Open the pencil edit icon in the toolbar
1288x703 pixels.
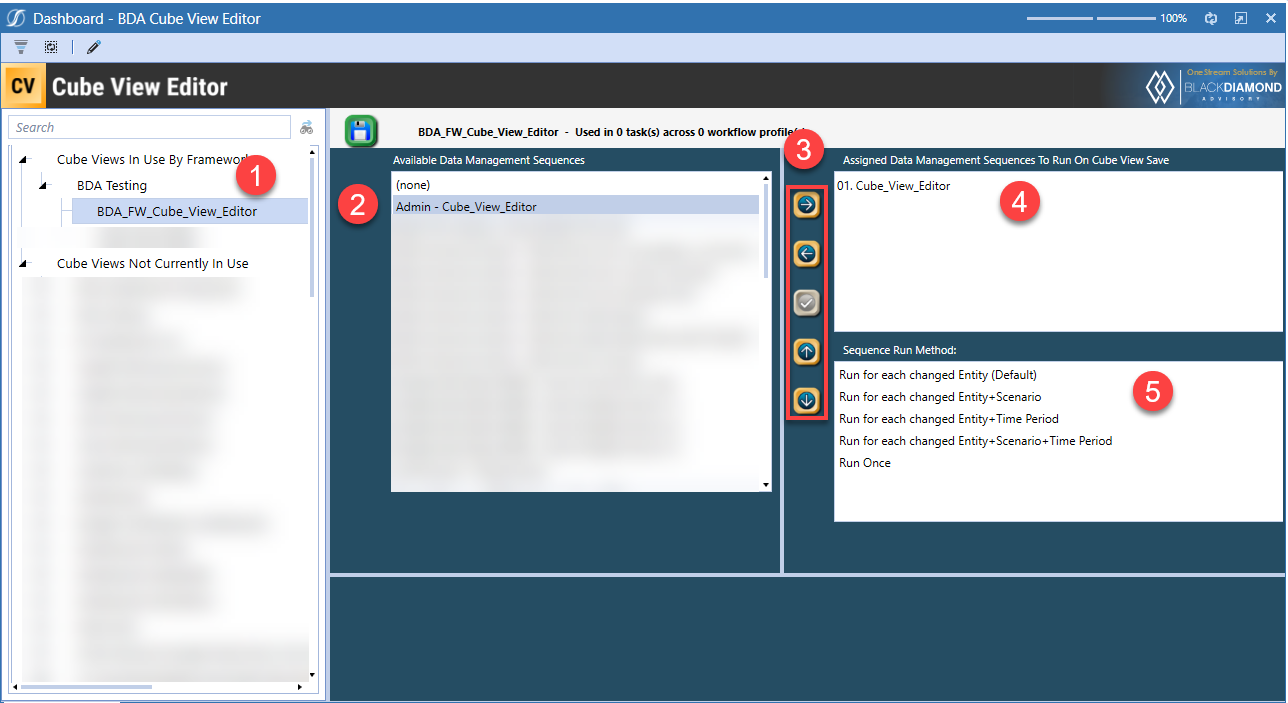[93, 46]
